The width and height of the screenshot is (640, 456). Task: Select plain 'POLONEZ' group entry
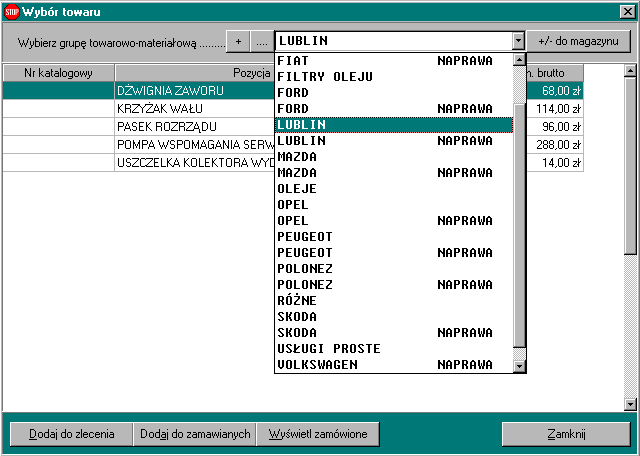click(x=394, y=269)
